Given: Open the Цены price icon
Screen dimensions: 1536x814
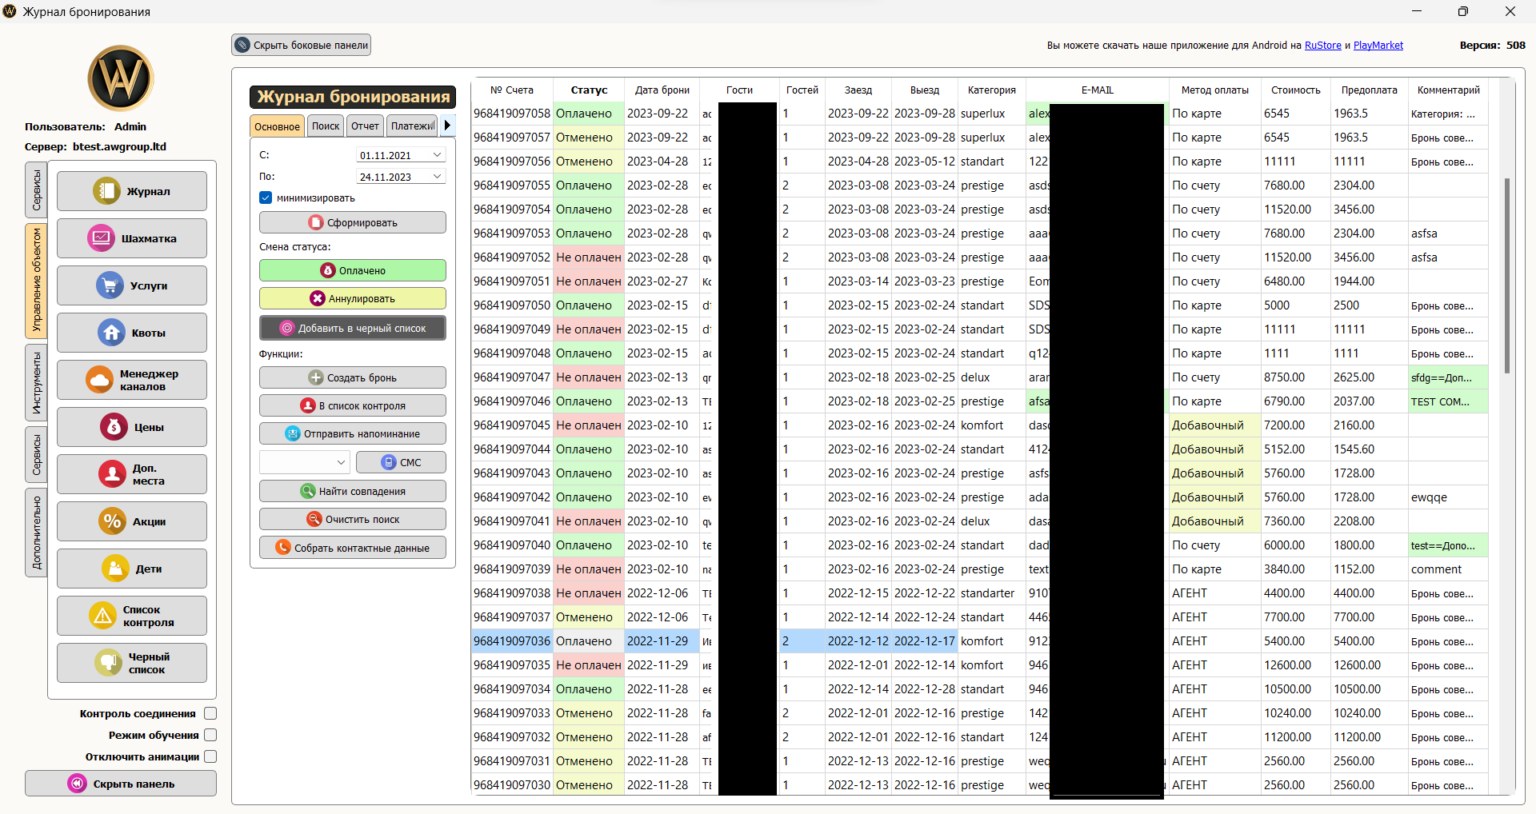Looking at the screenshot, I should point(114,427).
